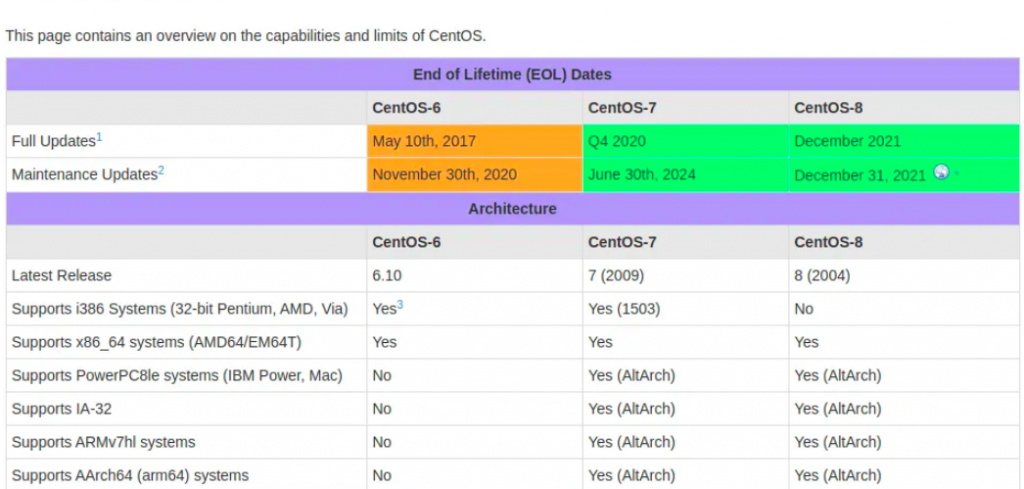Click the 'End of Lifetime (EOL) Dates' header
Viewport: 1024px width, 489px height.
(x=512, y=74)
